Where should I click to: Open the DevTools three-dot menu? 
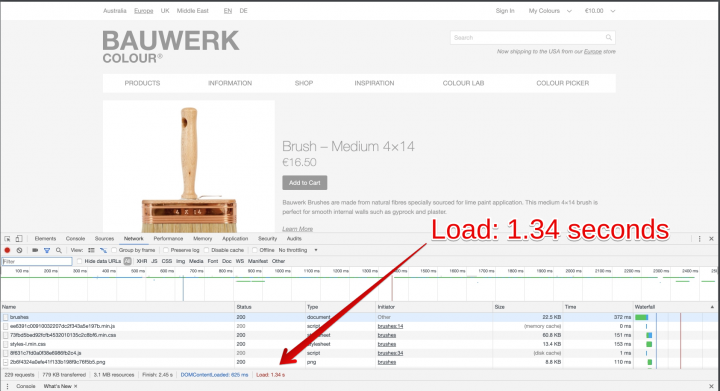tap(699, 239)
